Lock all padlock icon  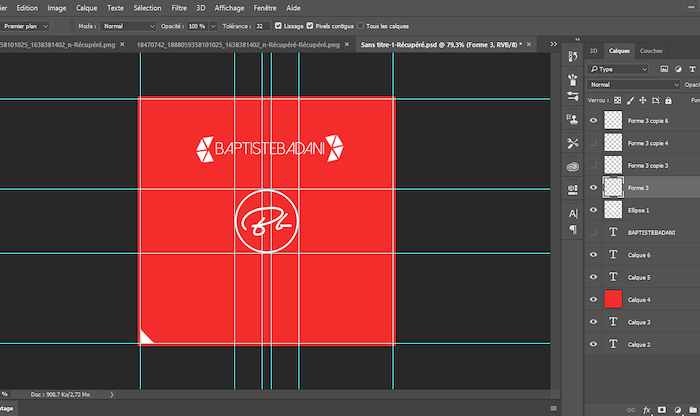668,100
